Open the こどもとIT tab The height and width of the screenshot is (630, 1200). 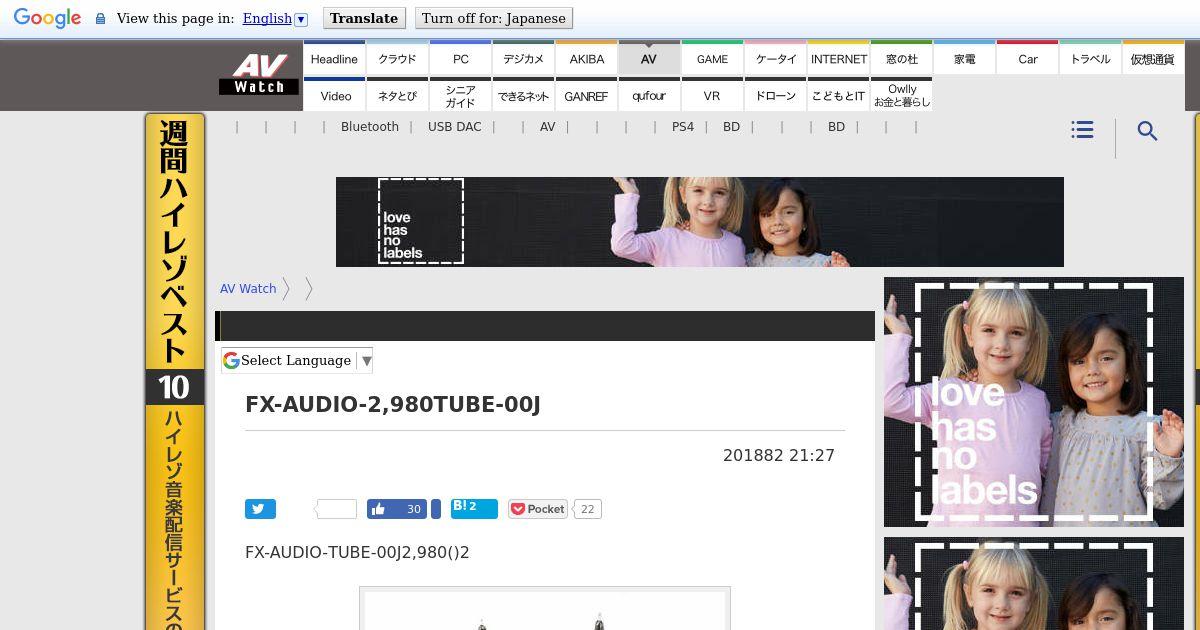[838, 95]
